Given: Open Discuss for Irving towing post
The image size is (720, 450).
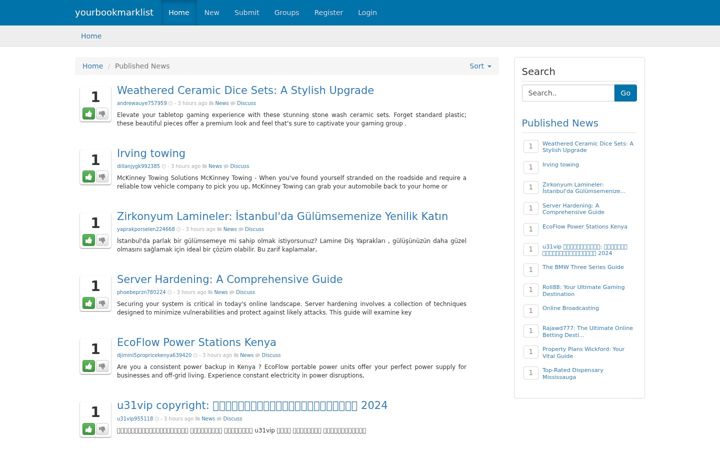Looking at the screenshot, I should 239,166.
